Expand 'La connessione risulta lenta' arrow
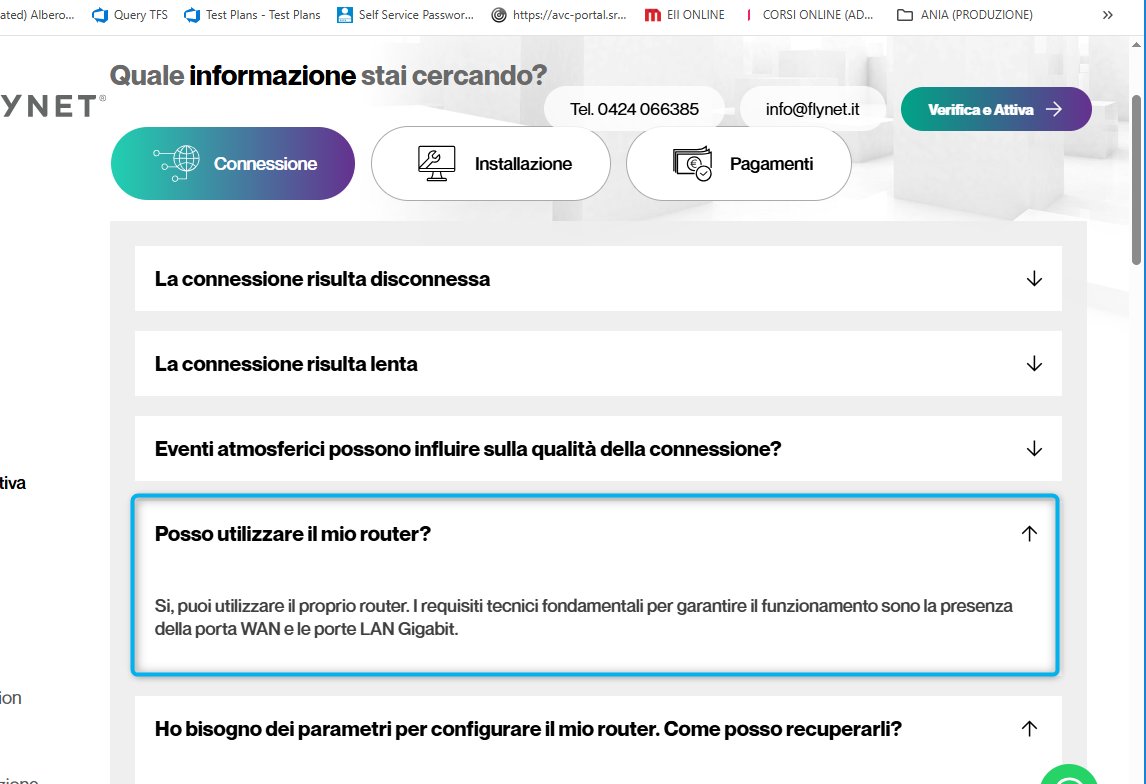The height and width of the screenshot is (784, 1146). click(x=1033, y=364)
